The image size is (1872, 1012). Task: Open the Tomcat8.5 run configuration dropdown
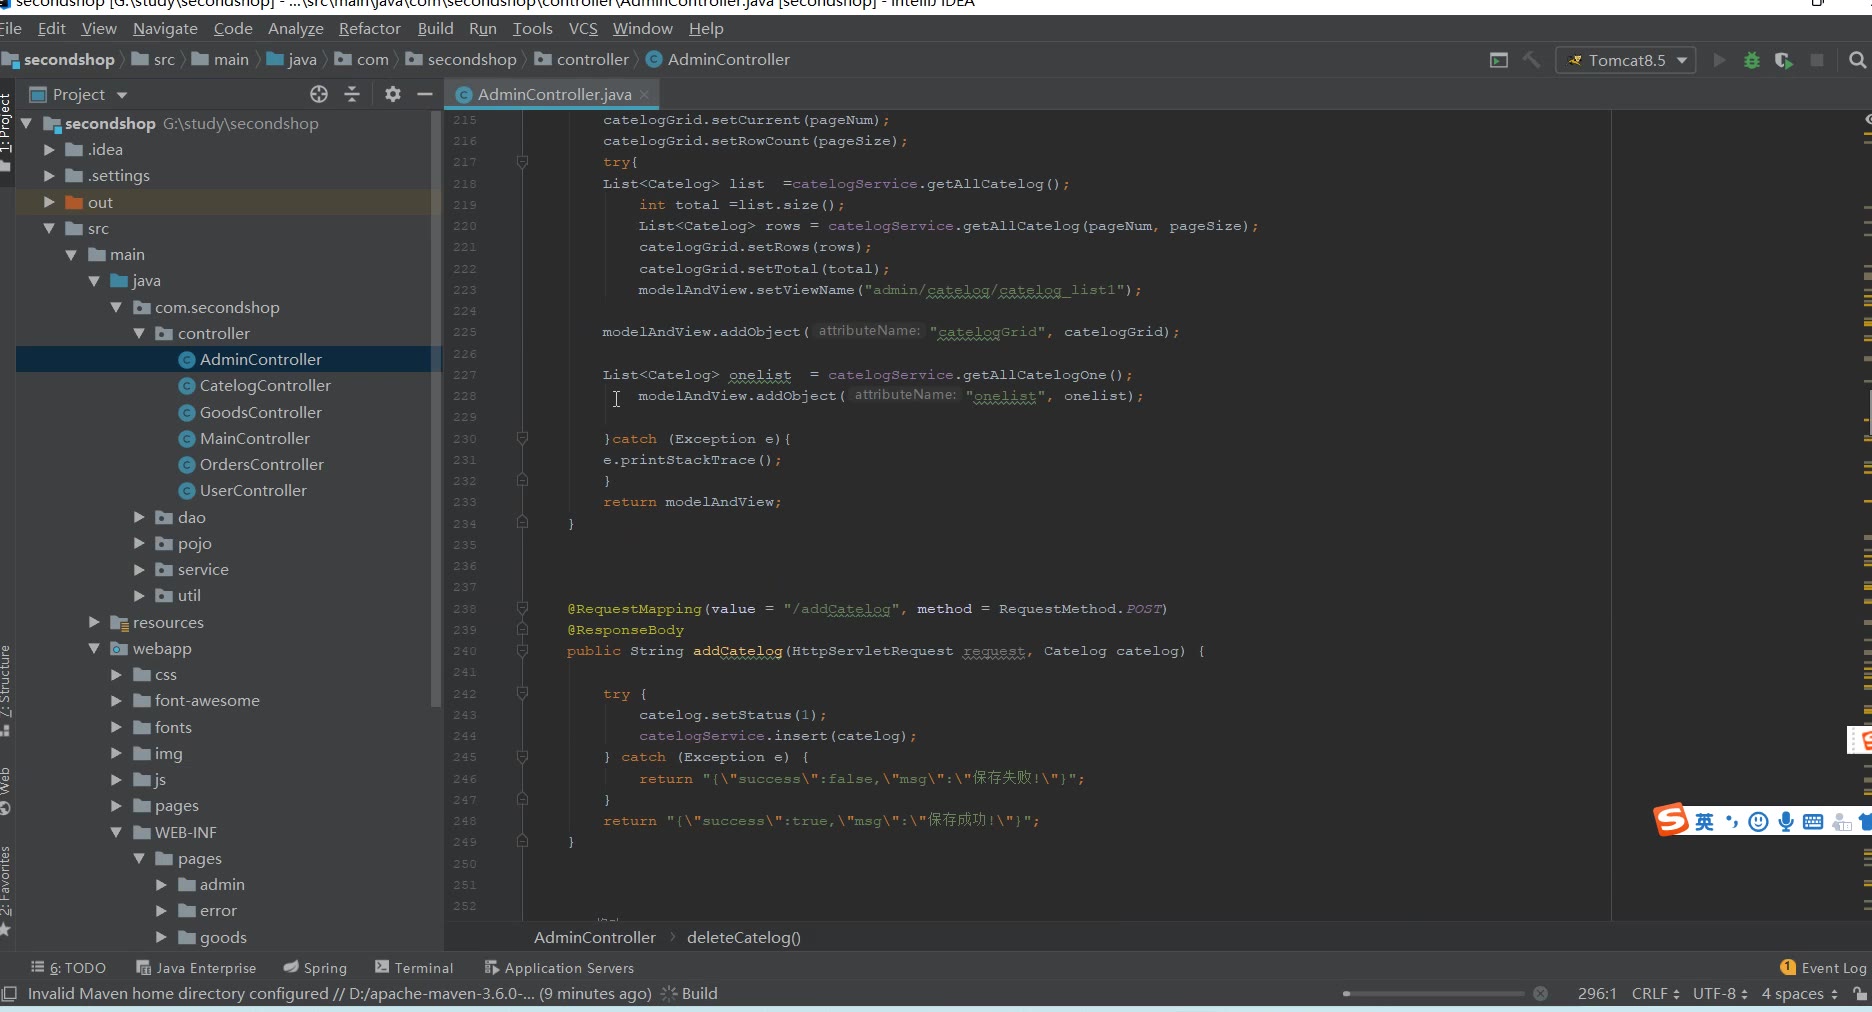click(x=1626, y=60)
